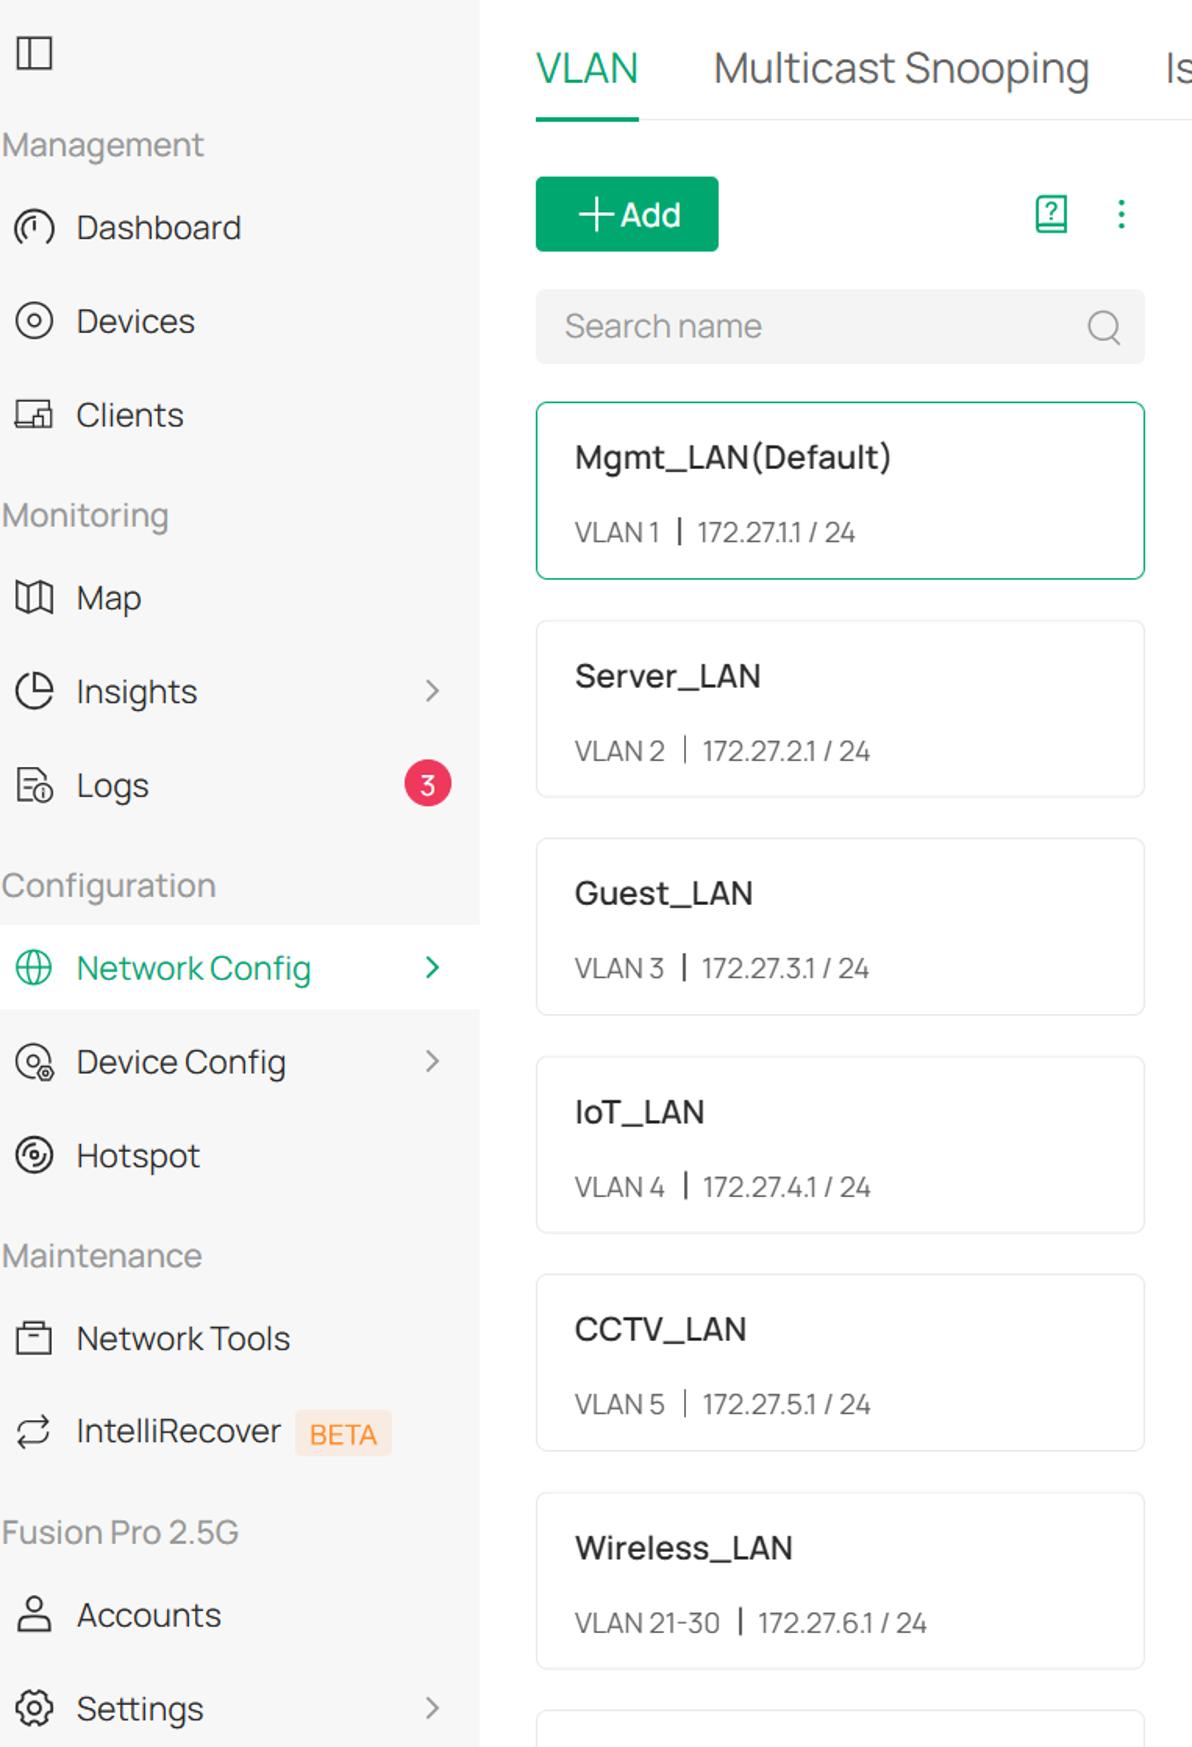Screen dimensions: 1192x1747
Task: Click the Device Config icon
Action: [x=34, y=1061]
